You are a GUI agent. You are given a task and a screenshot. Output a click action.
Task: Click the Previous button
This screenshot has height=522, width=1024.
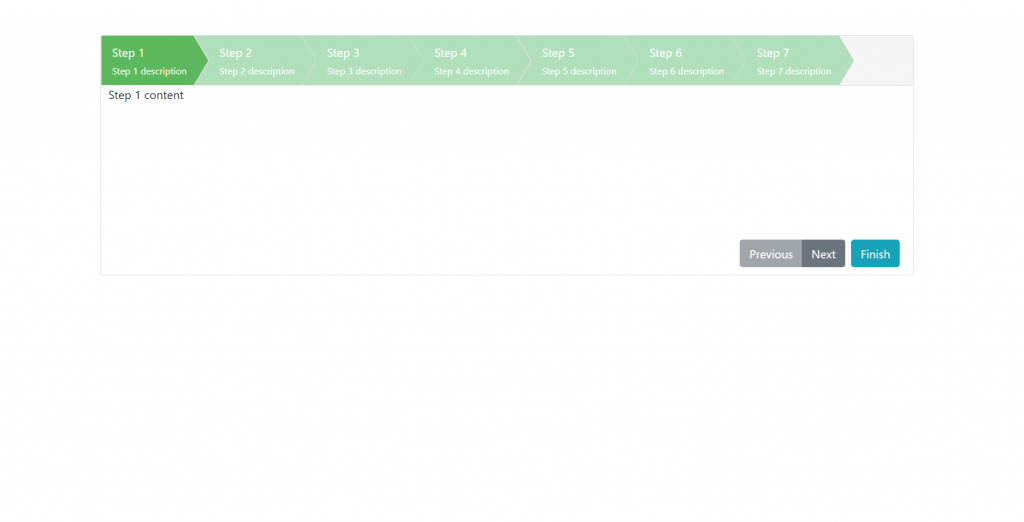[x=770, y=254]
